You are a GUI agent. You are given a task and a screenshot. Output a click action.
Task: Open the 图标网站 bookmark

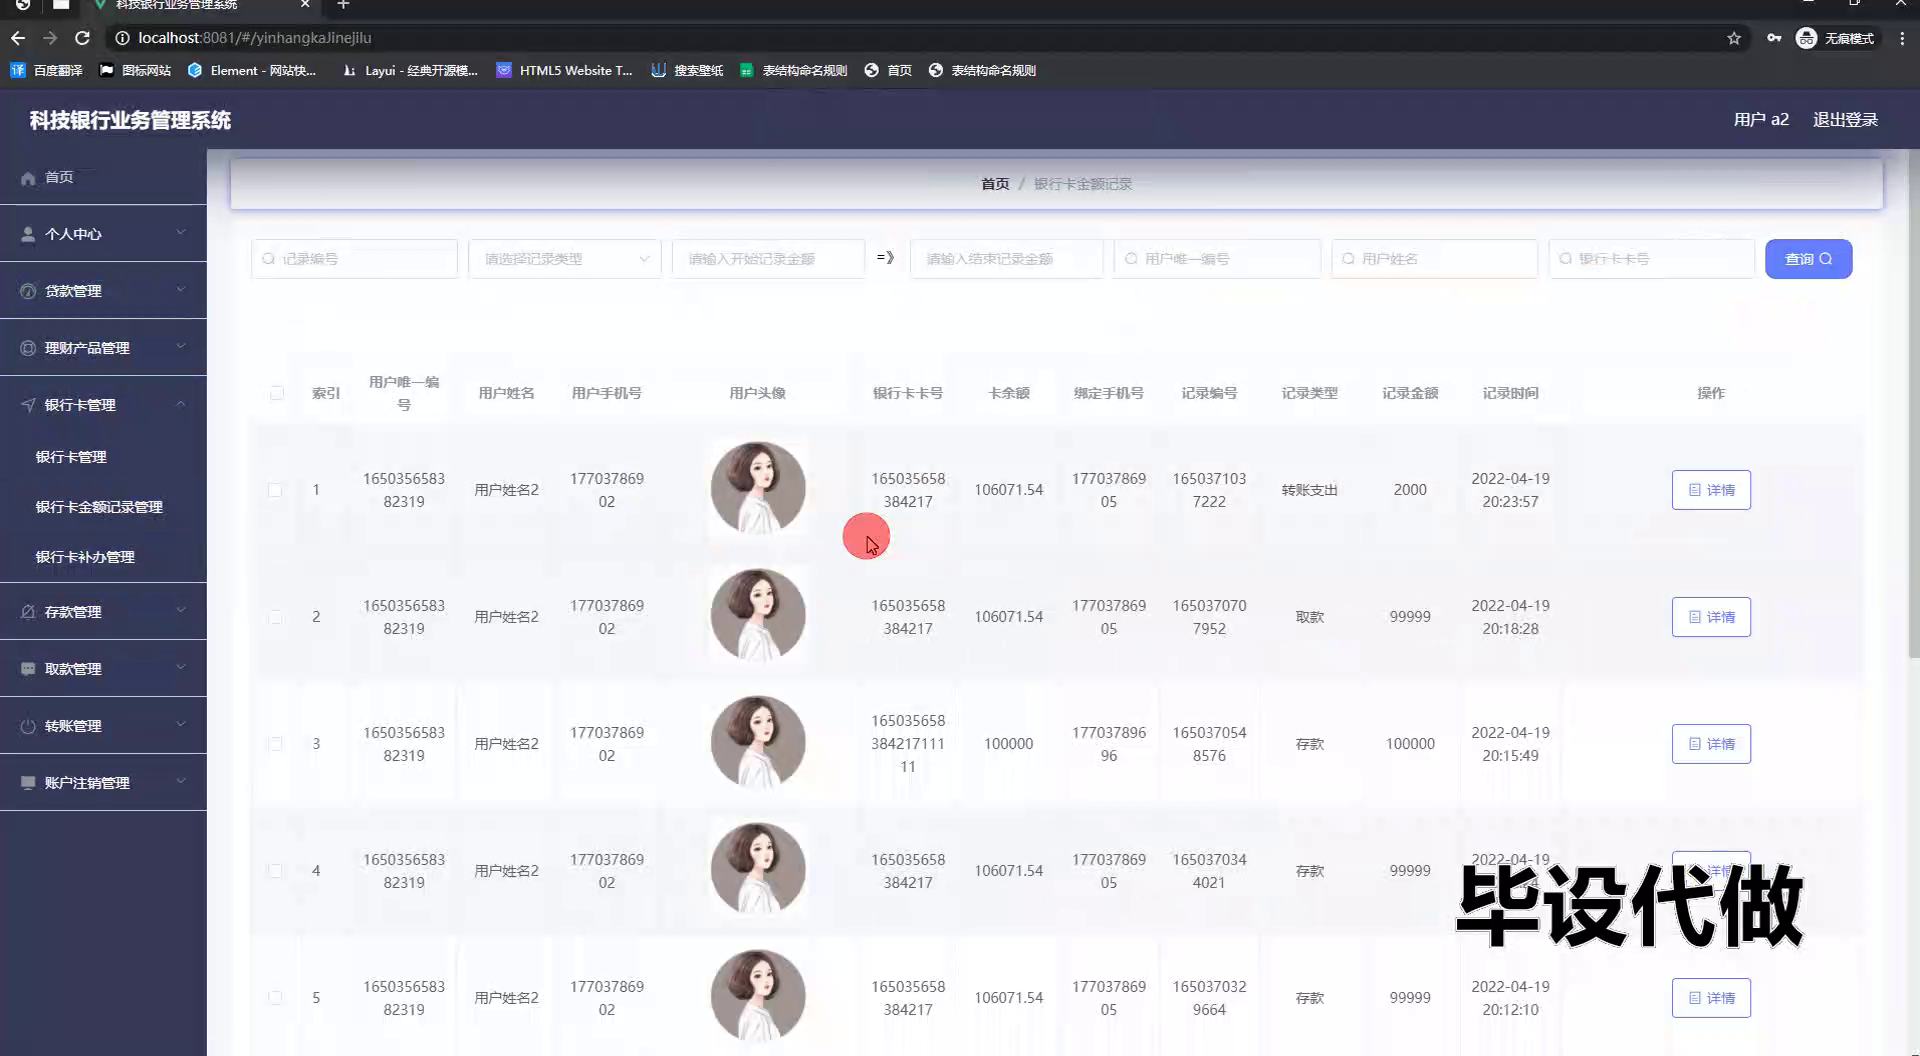135,70
